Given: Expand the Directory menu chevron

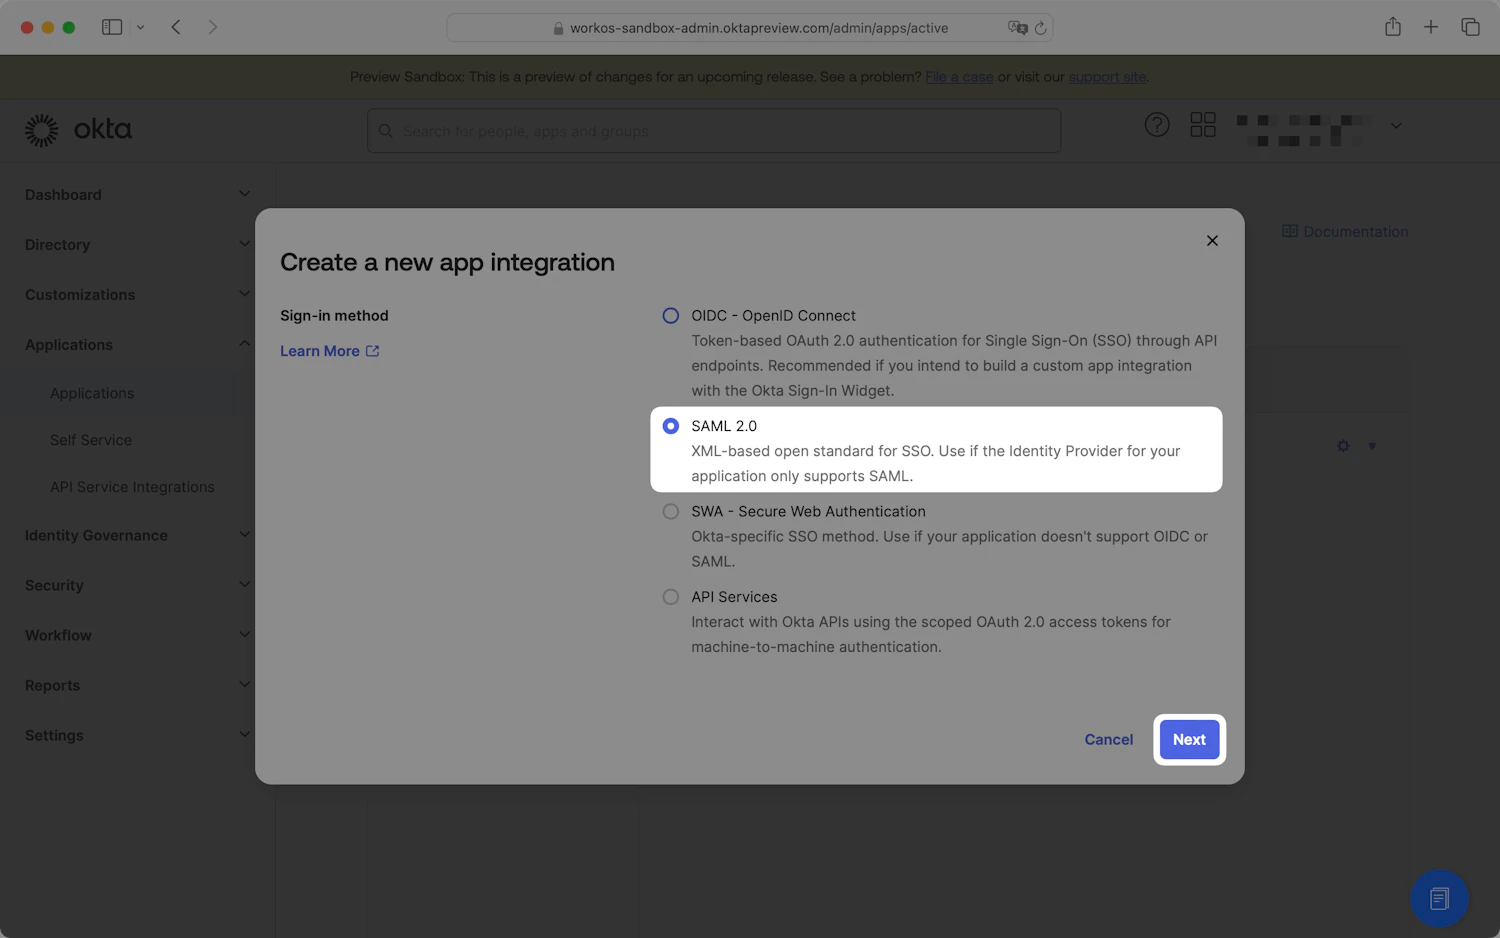Looking at the screenshot, I should tap(244, 244).
